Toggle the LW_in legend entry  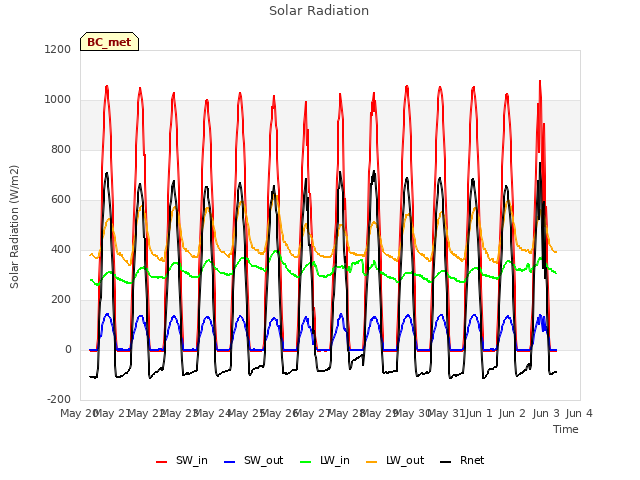click(325, 460)
